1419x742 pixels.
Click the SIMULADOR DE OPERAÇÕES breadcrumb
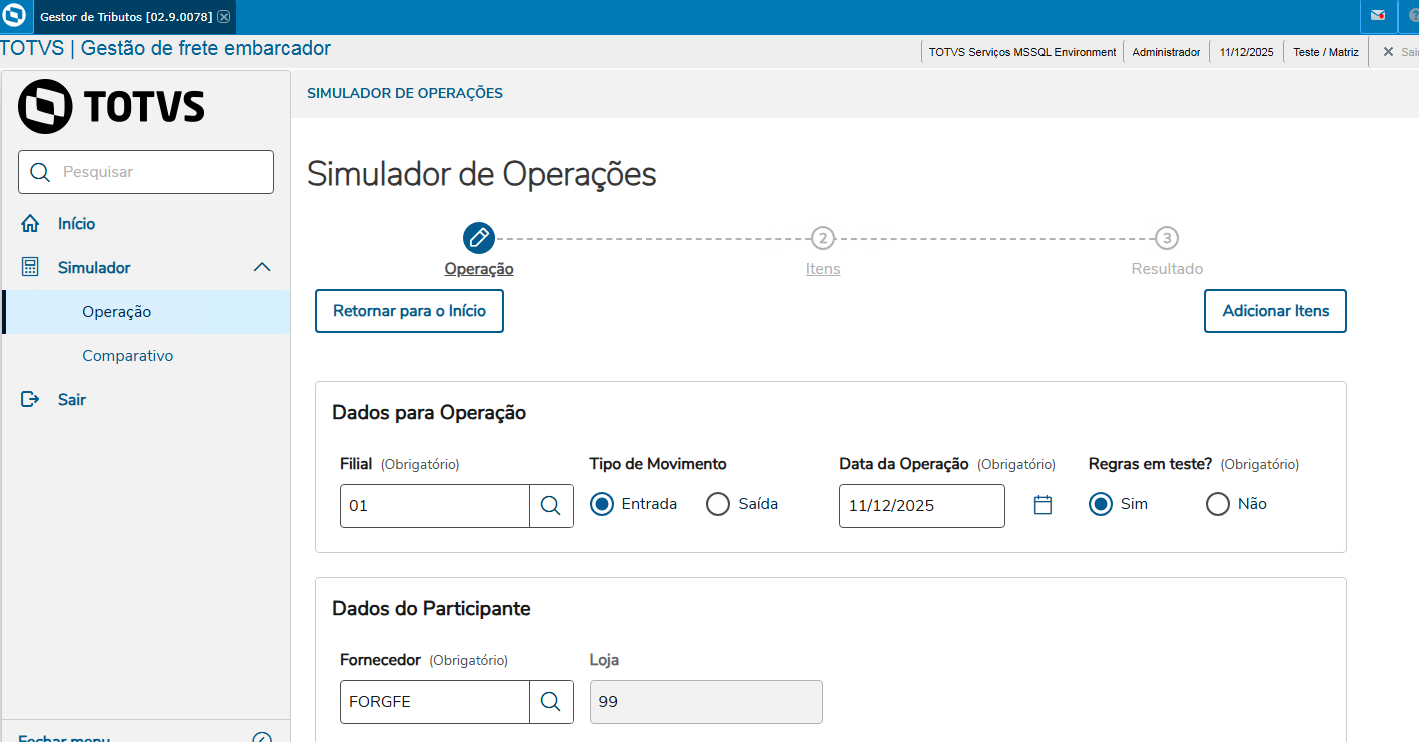405,93
